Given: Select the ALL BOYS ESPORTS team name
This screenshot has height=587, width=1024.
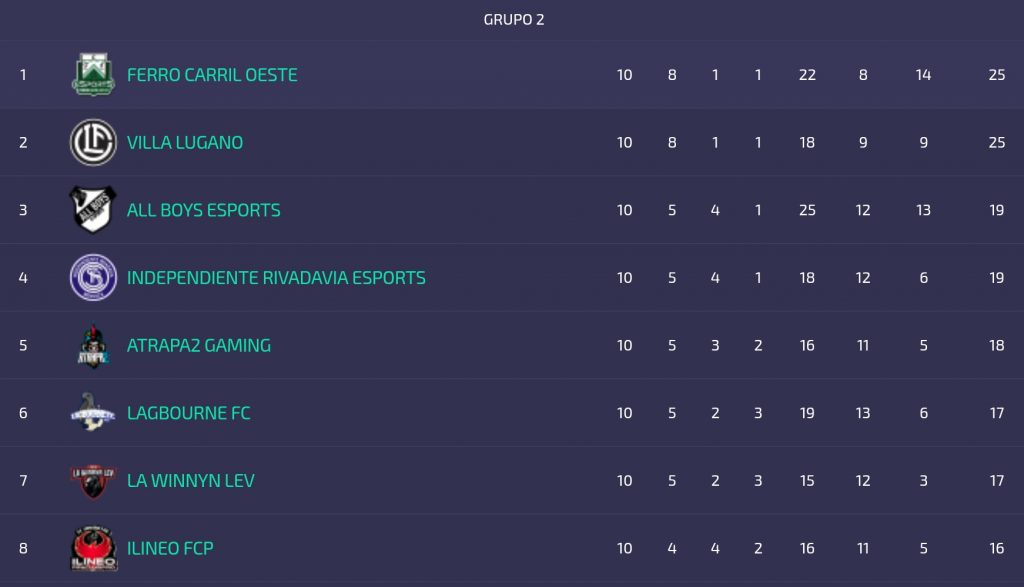Looking at the screenshot, I should point(204,210).
